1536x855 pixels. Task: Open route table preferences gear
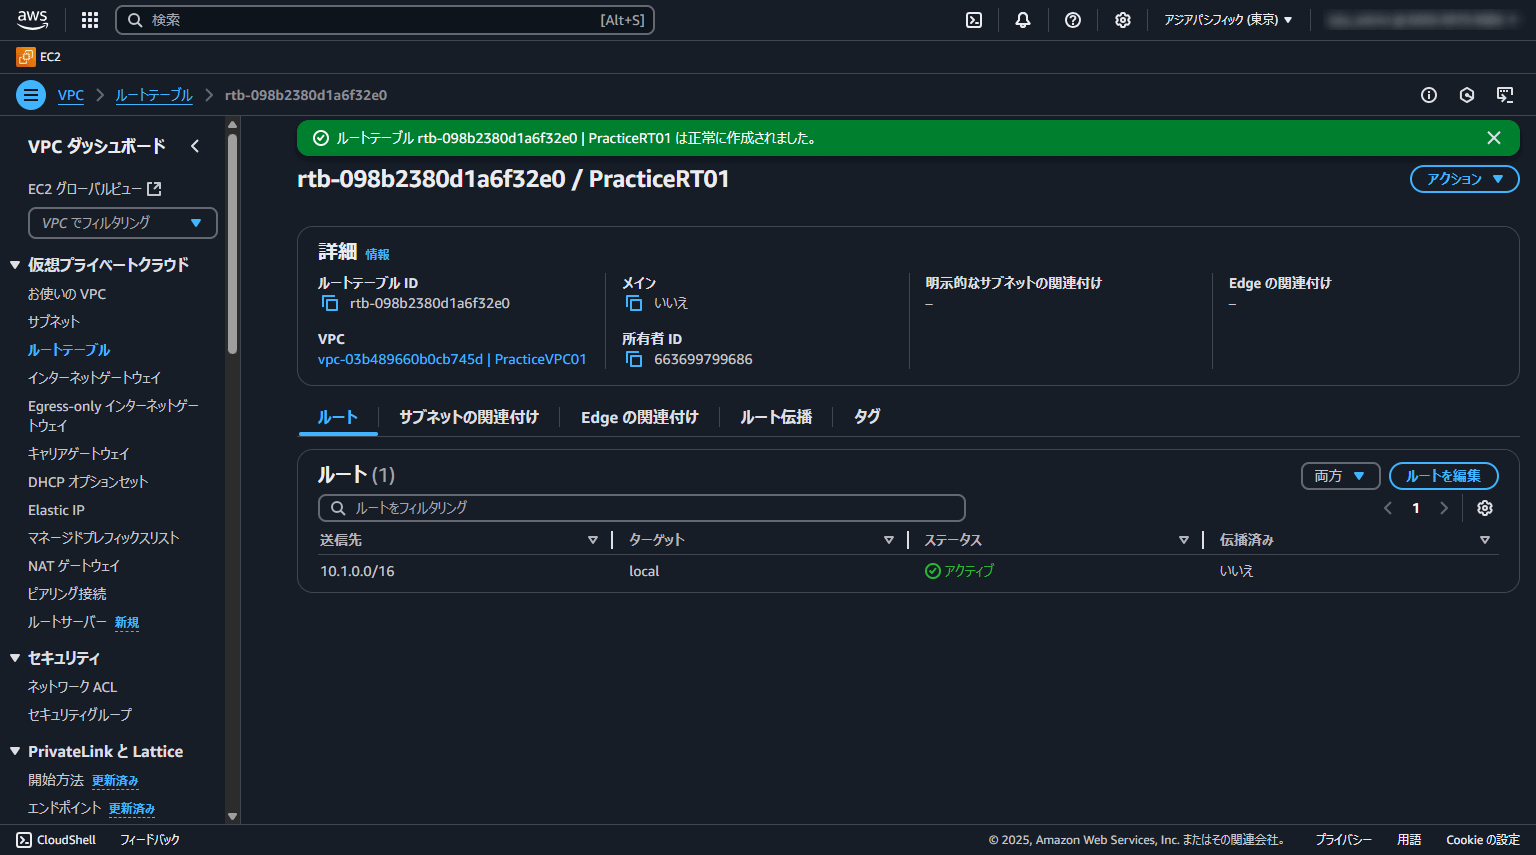click(1485, 508)
